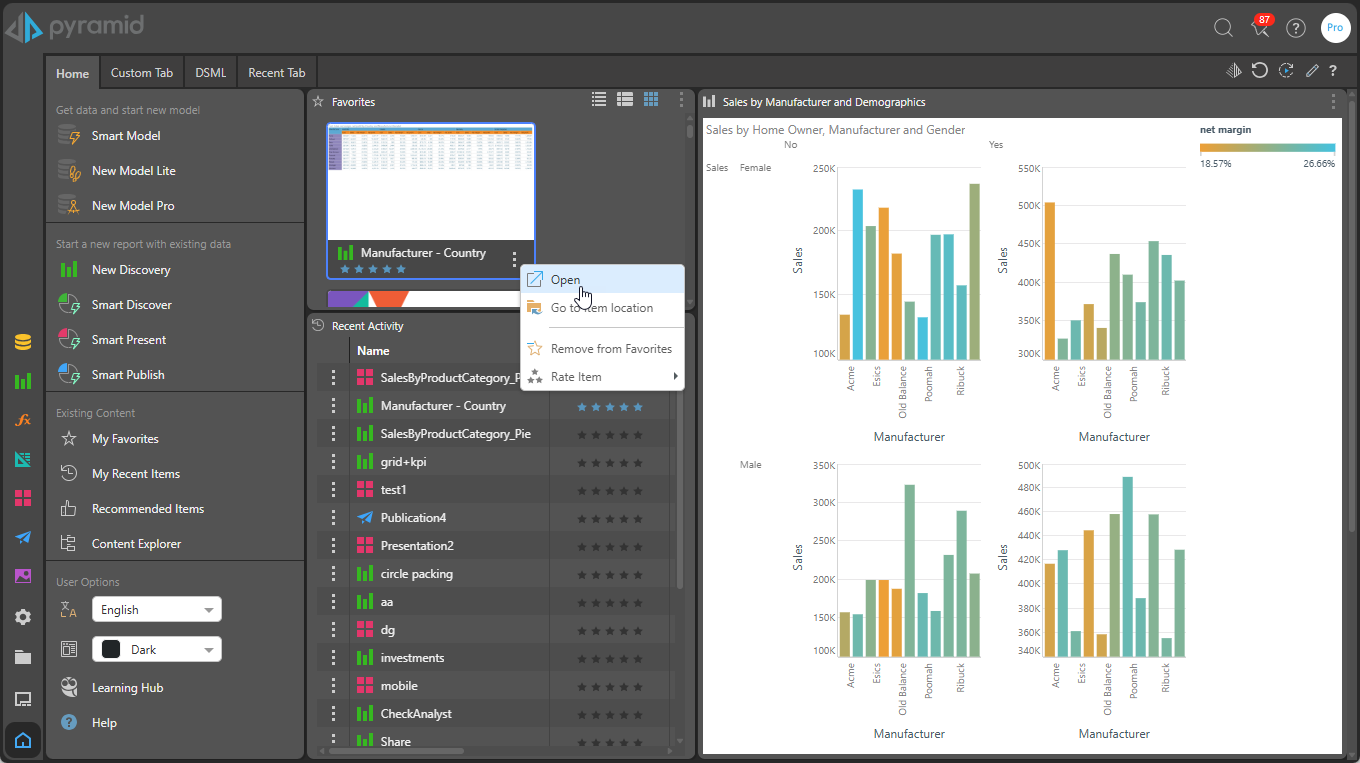Viewport: 1360px width, 763px height.
Task: Open the English language dropdown
Action: tap(157, 609)
